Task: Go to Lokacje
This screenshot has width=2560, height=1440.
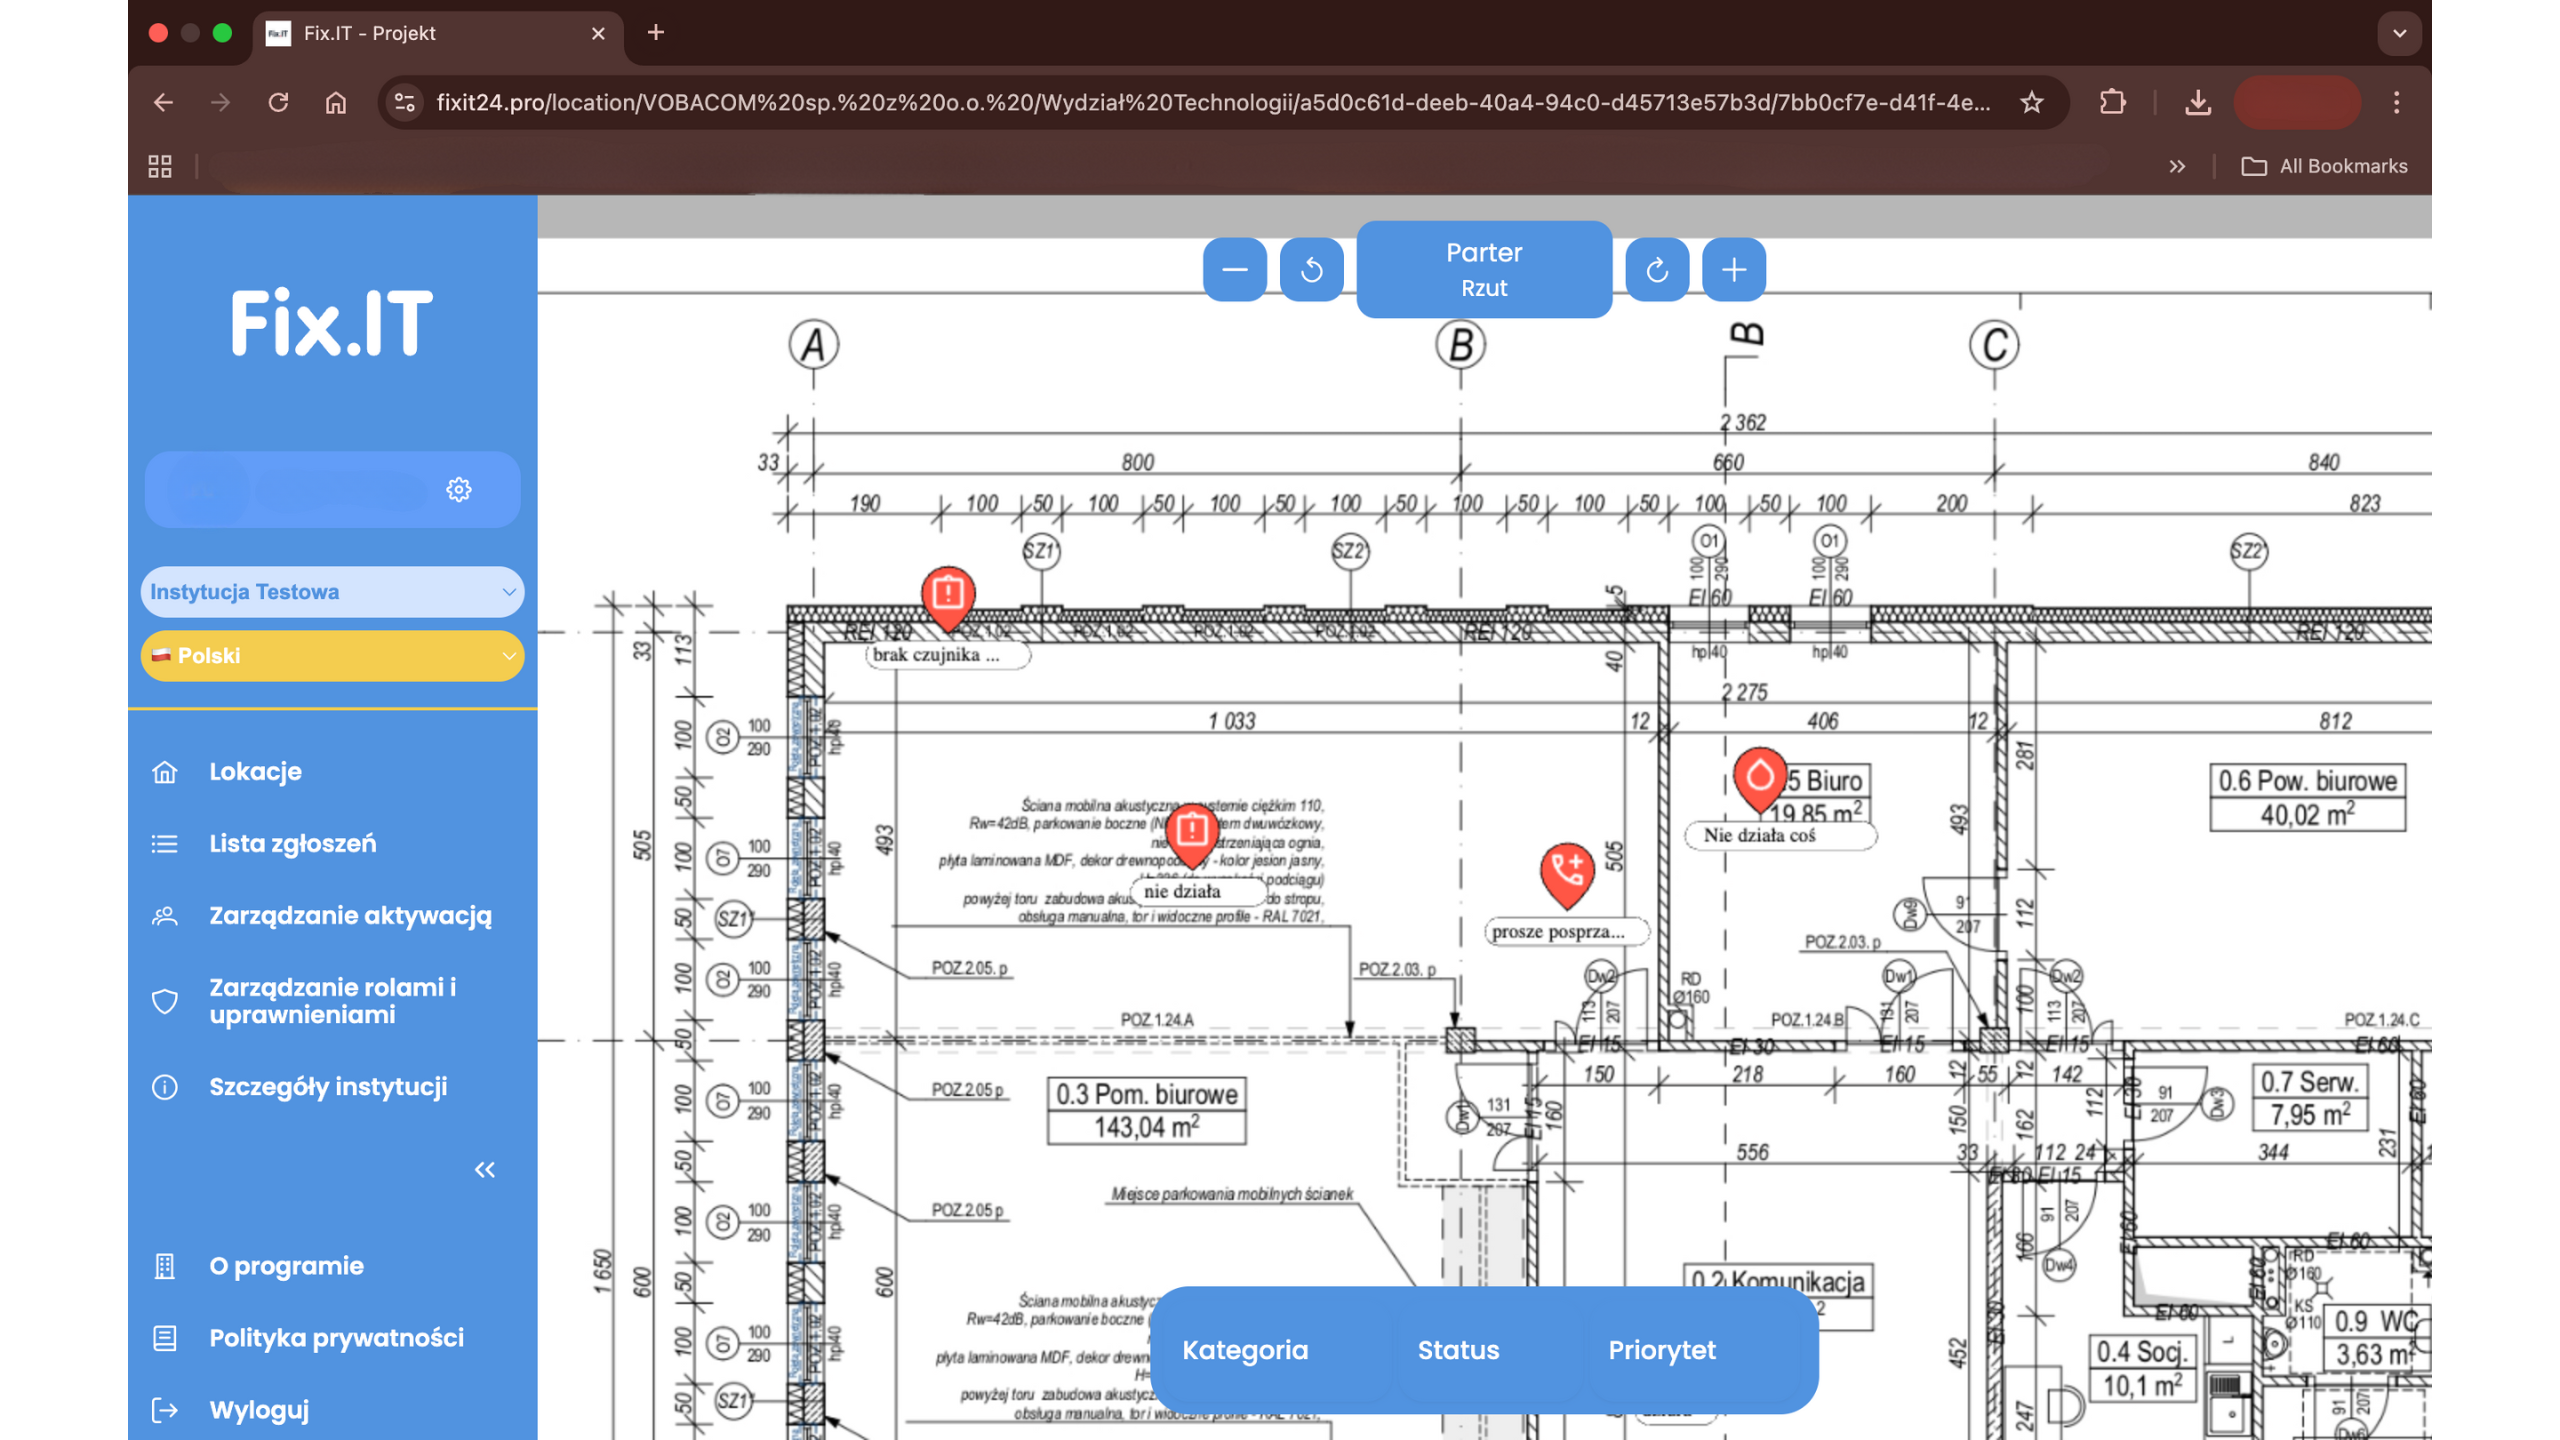Action: (x=255, y=771)
